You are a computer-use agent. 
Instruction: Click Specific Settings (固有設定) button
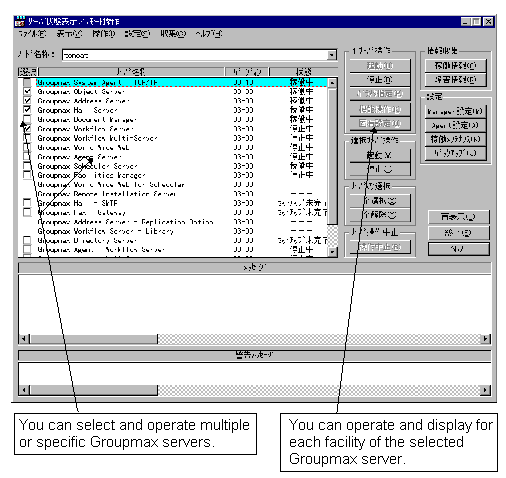pos(380,123)
